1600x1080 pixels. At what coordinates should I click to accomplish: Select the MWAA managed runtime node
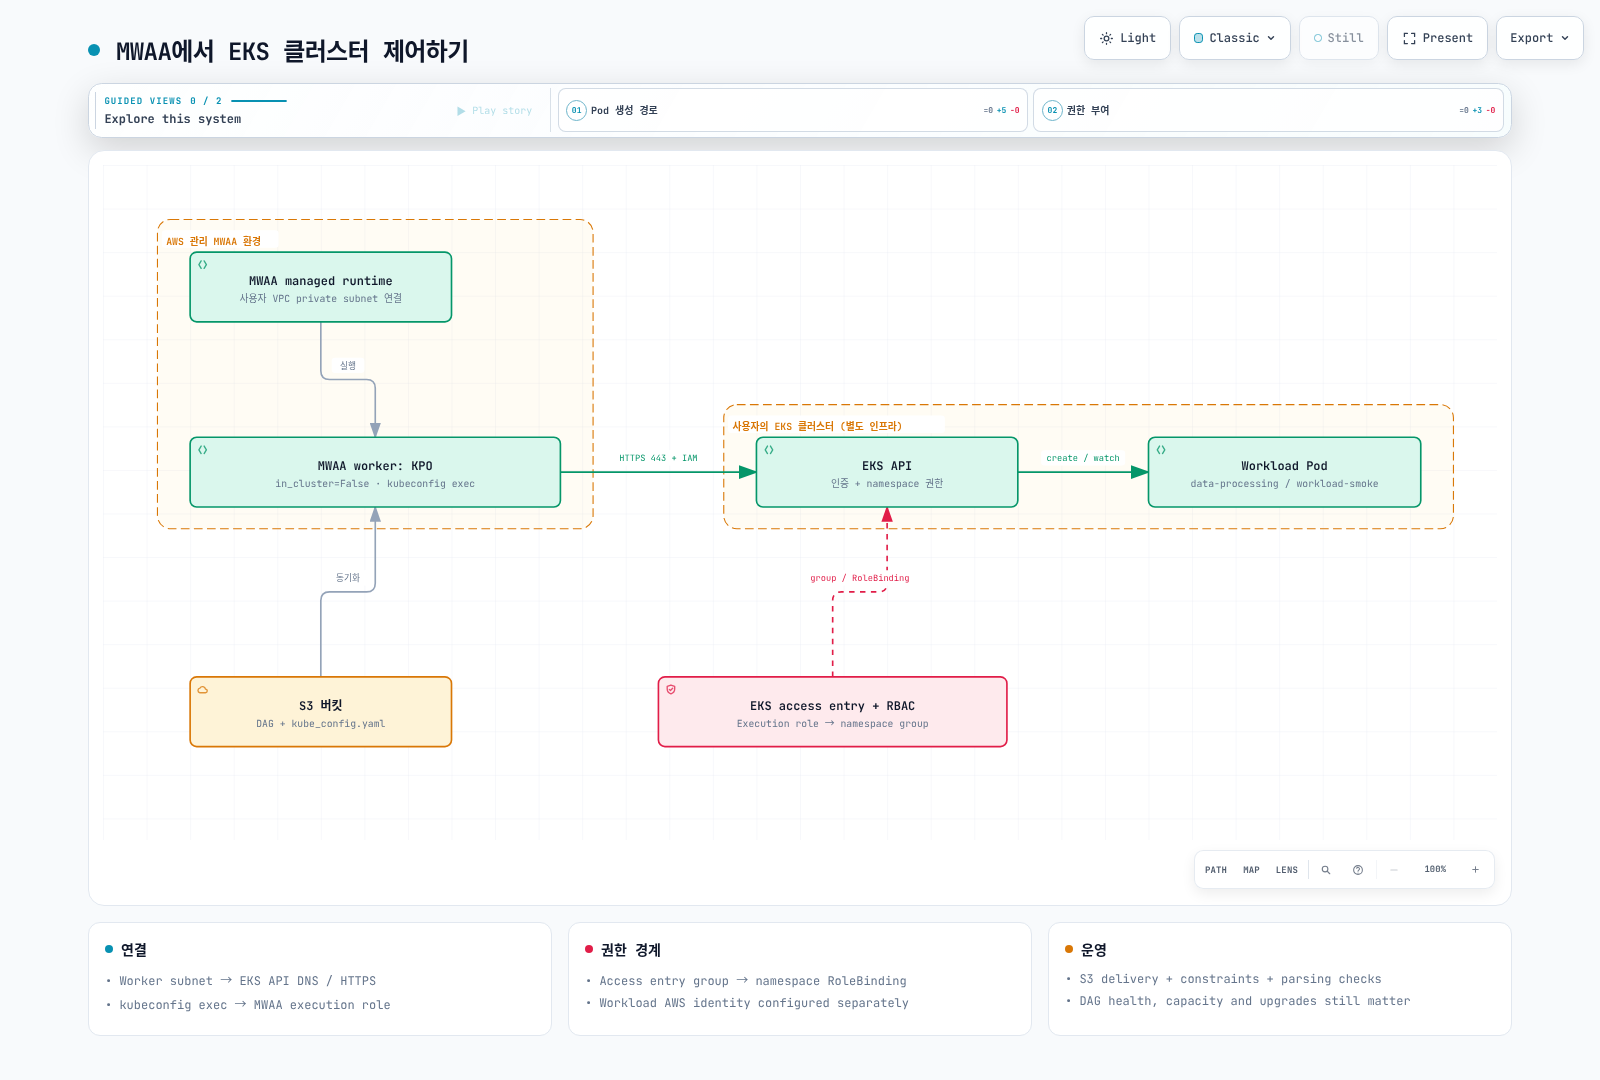(x=321, y=287)
